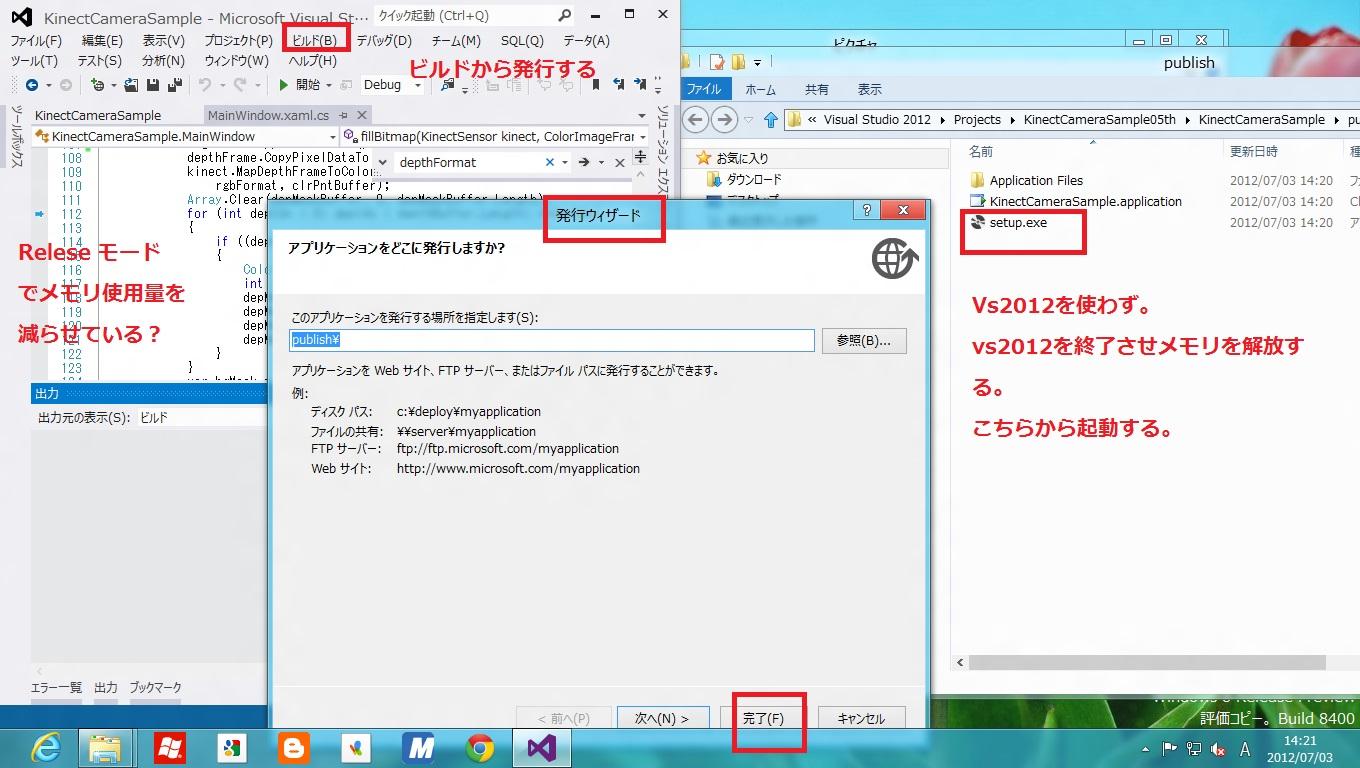Click キャンセル in the publish wizard
Screen dimensions: 1360x768
click(x=861, y=719)
